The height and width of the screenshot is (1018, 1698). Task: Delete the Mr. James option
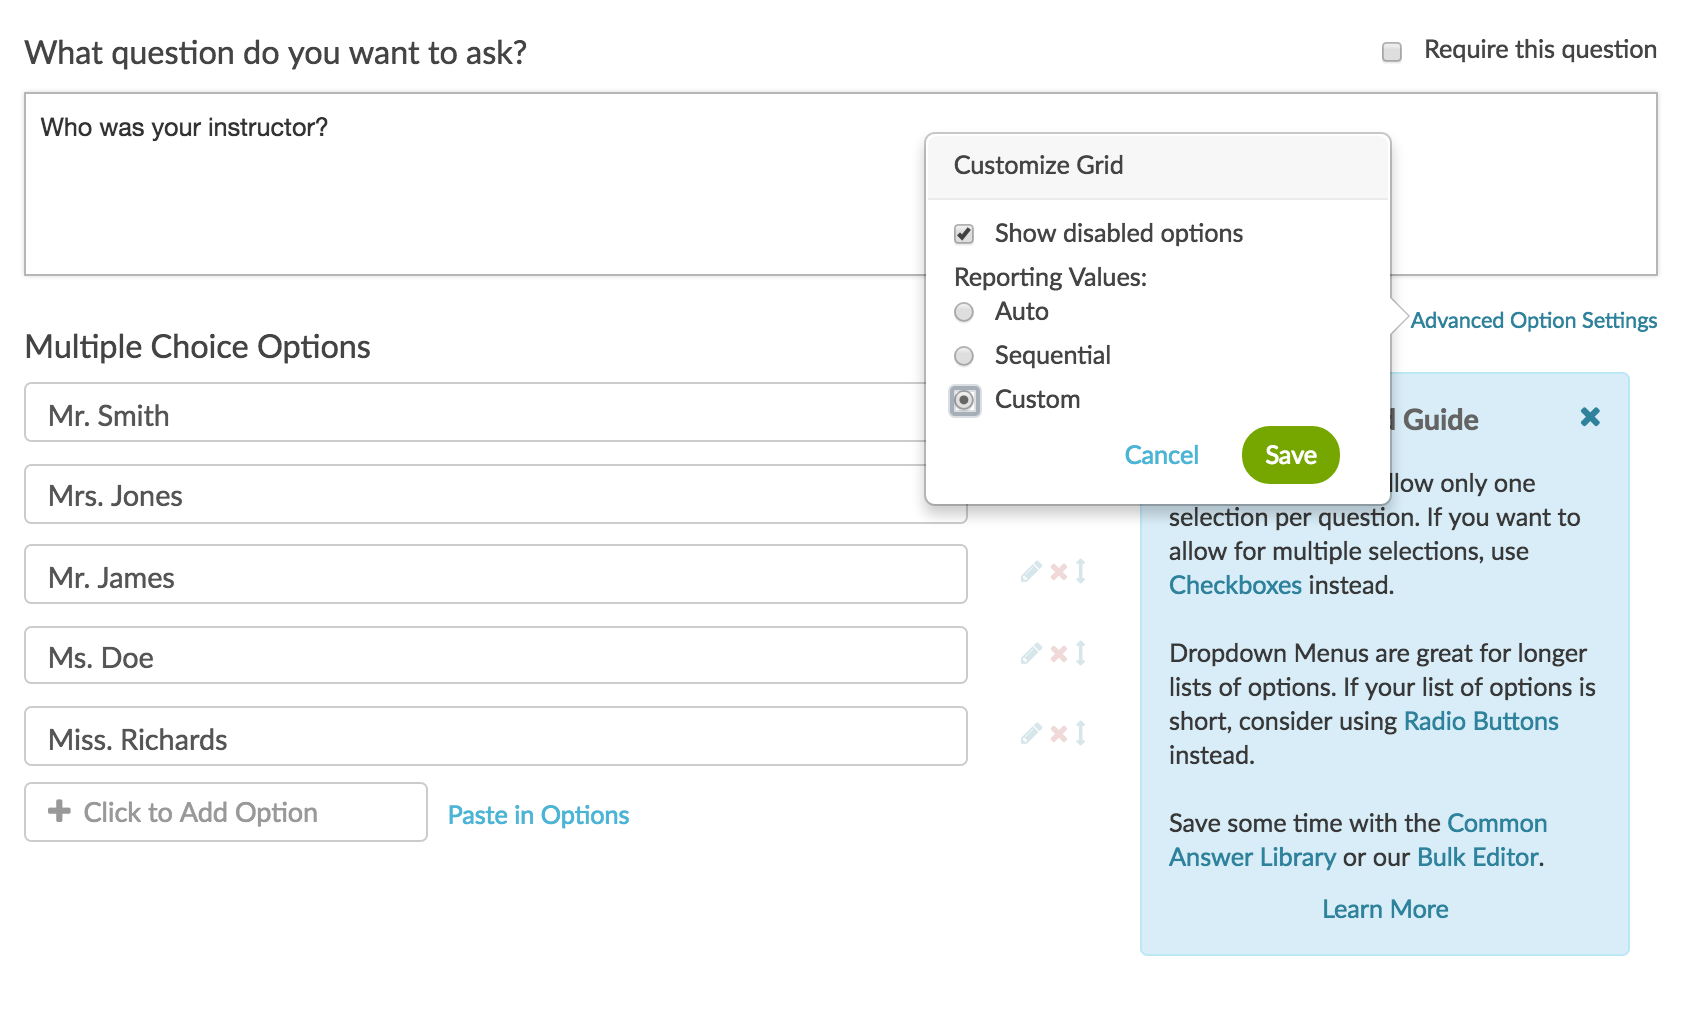tap(1058, 572)
